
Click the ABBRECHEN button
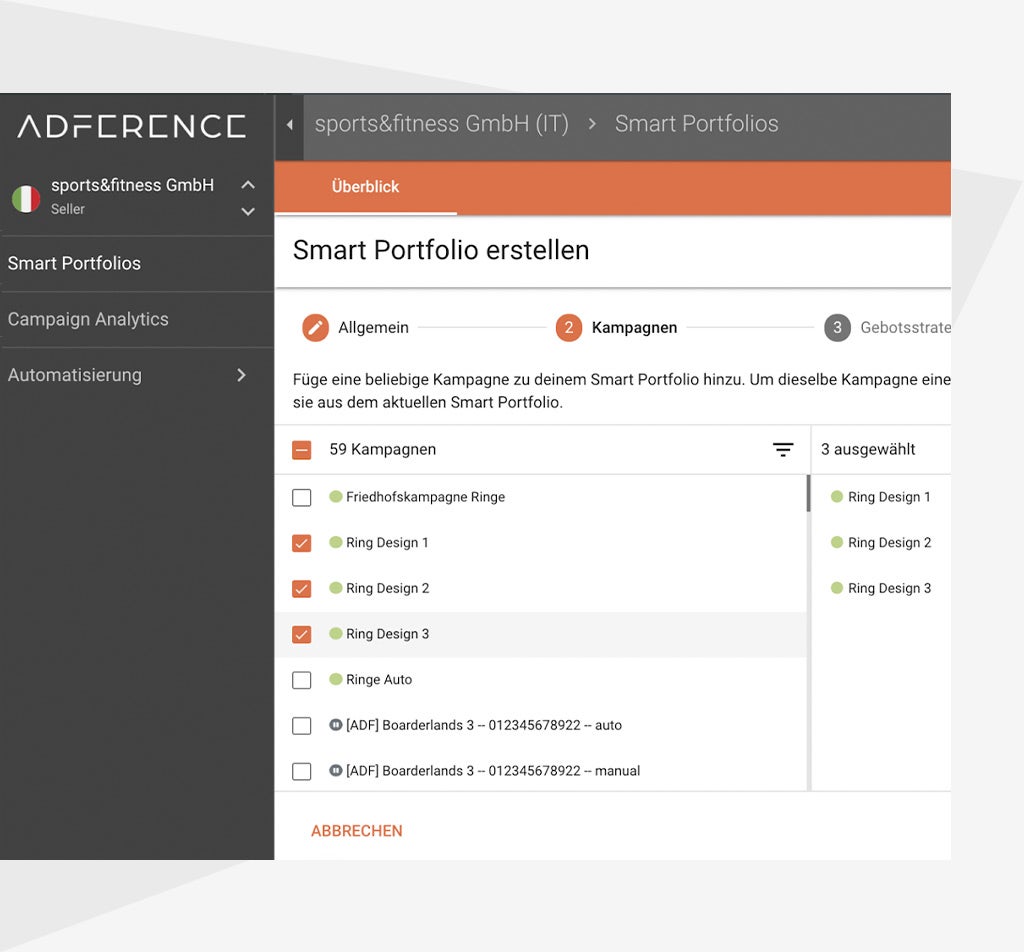pyautogui.click(x=357, y=831)
